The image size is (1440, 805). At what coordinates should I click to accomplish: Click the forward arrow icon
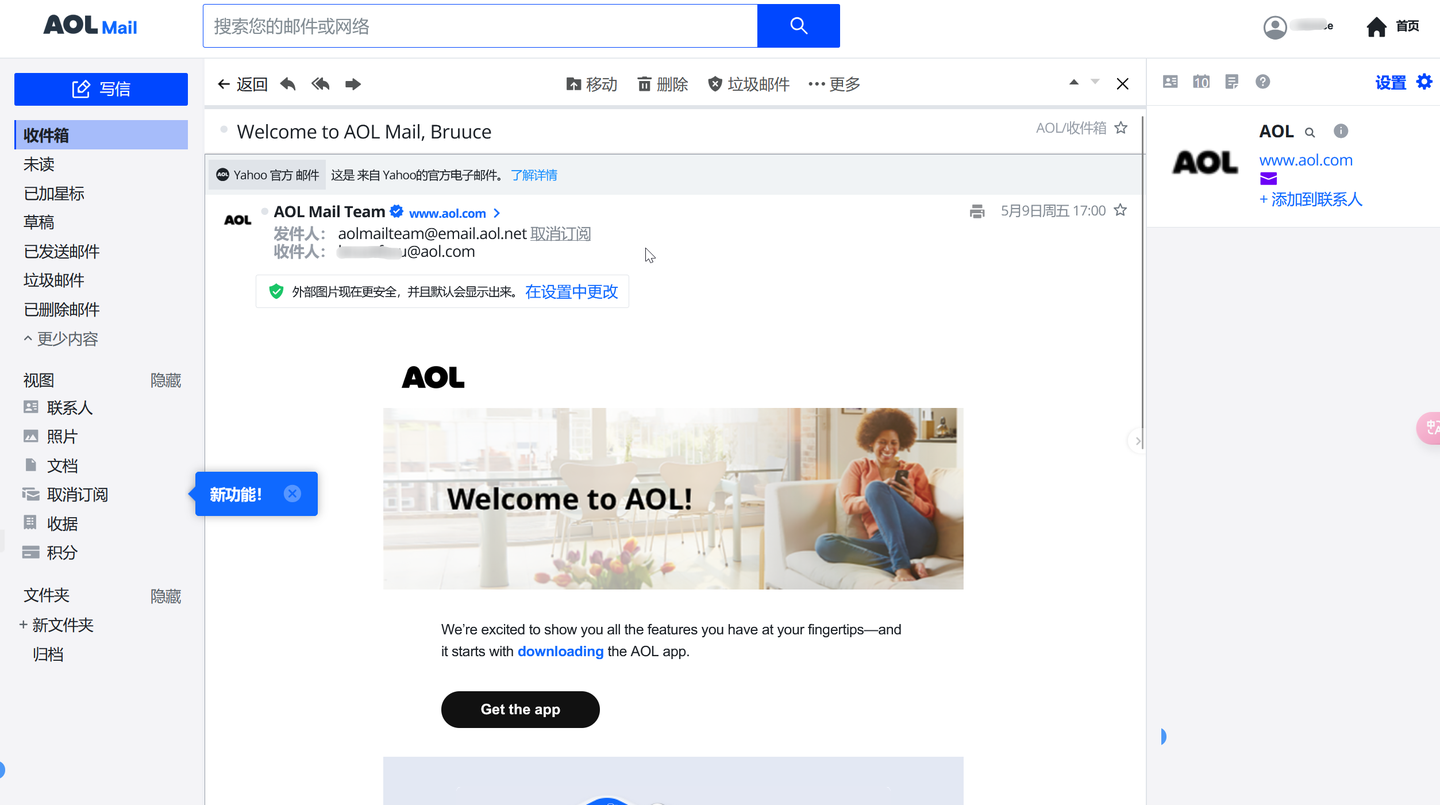point(353,84)
